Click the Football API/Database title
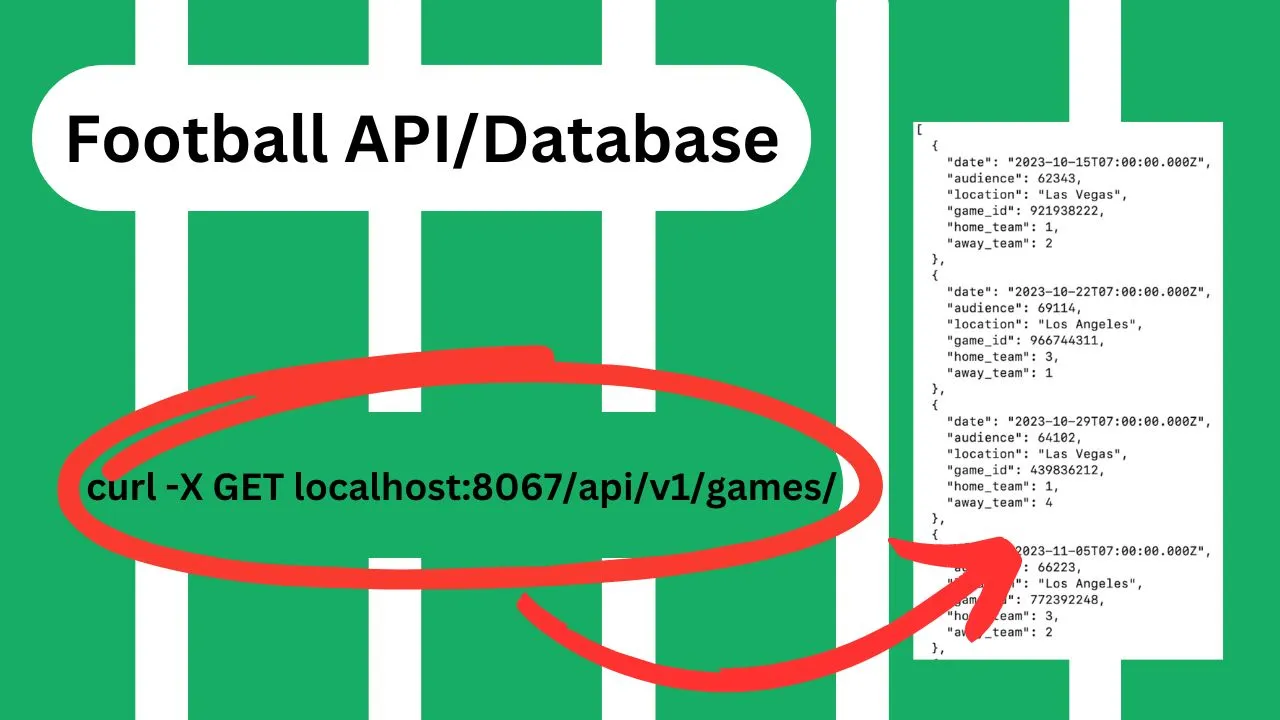The width and height of the screenshot is (1280, 720). pyautogui.click(x=421, y=139)
